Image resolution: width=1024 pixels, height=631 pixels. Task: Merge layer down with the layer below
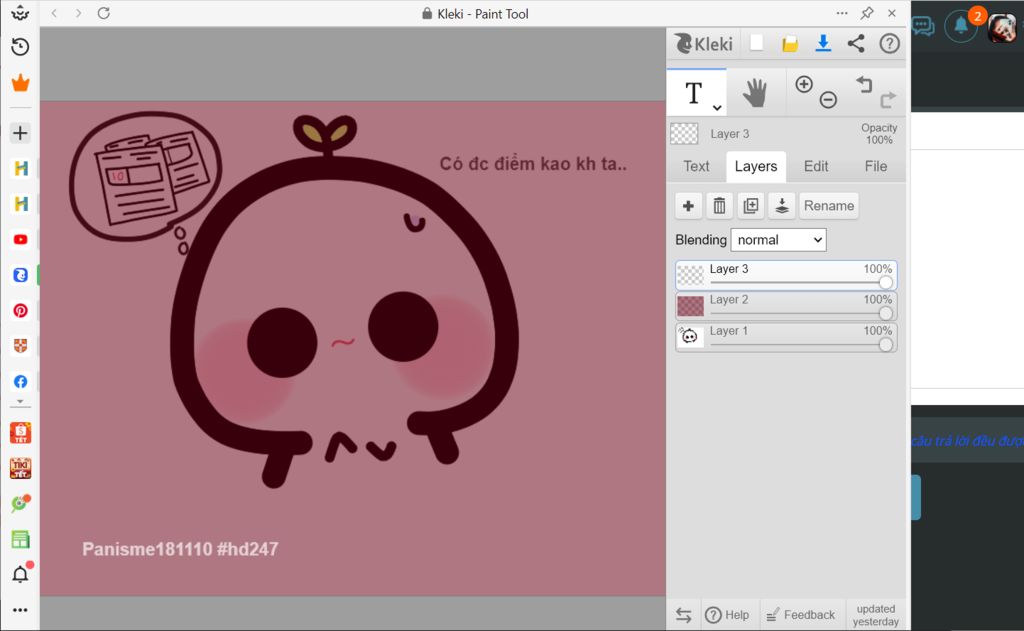pos(782,206)
